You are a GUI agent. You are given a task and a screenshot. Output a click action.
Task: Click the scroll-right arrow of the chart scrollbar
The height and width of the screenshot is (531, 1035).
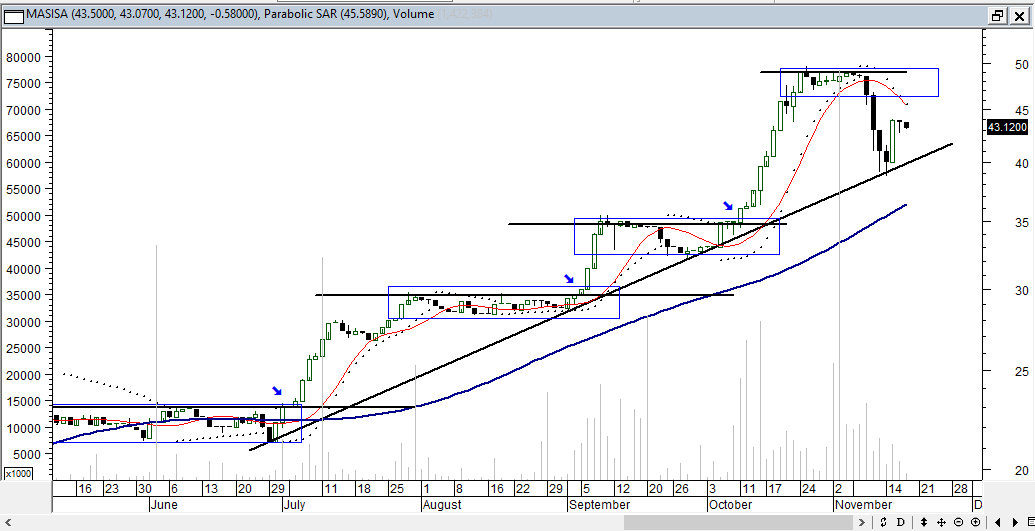coord(861,522)
